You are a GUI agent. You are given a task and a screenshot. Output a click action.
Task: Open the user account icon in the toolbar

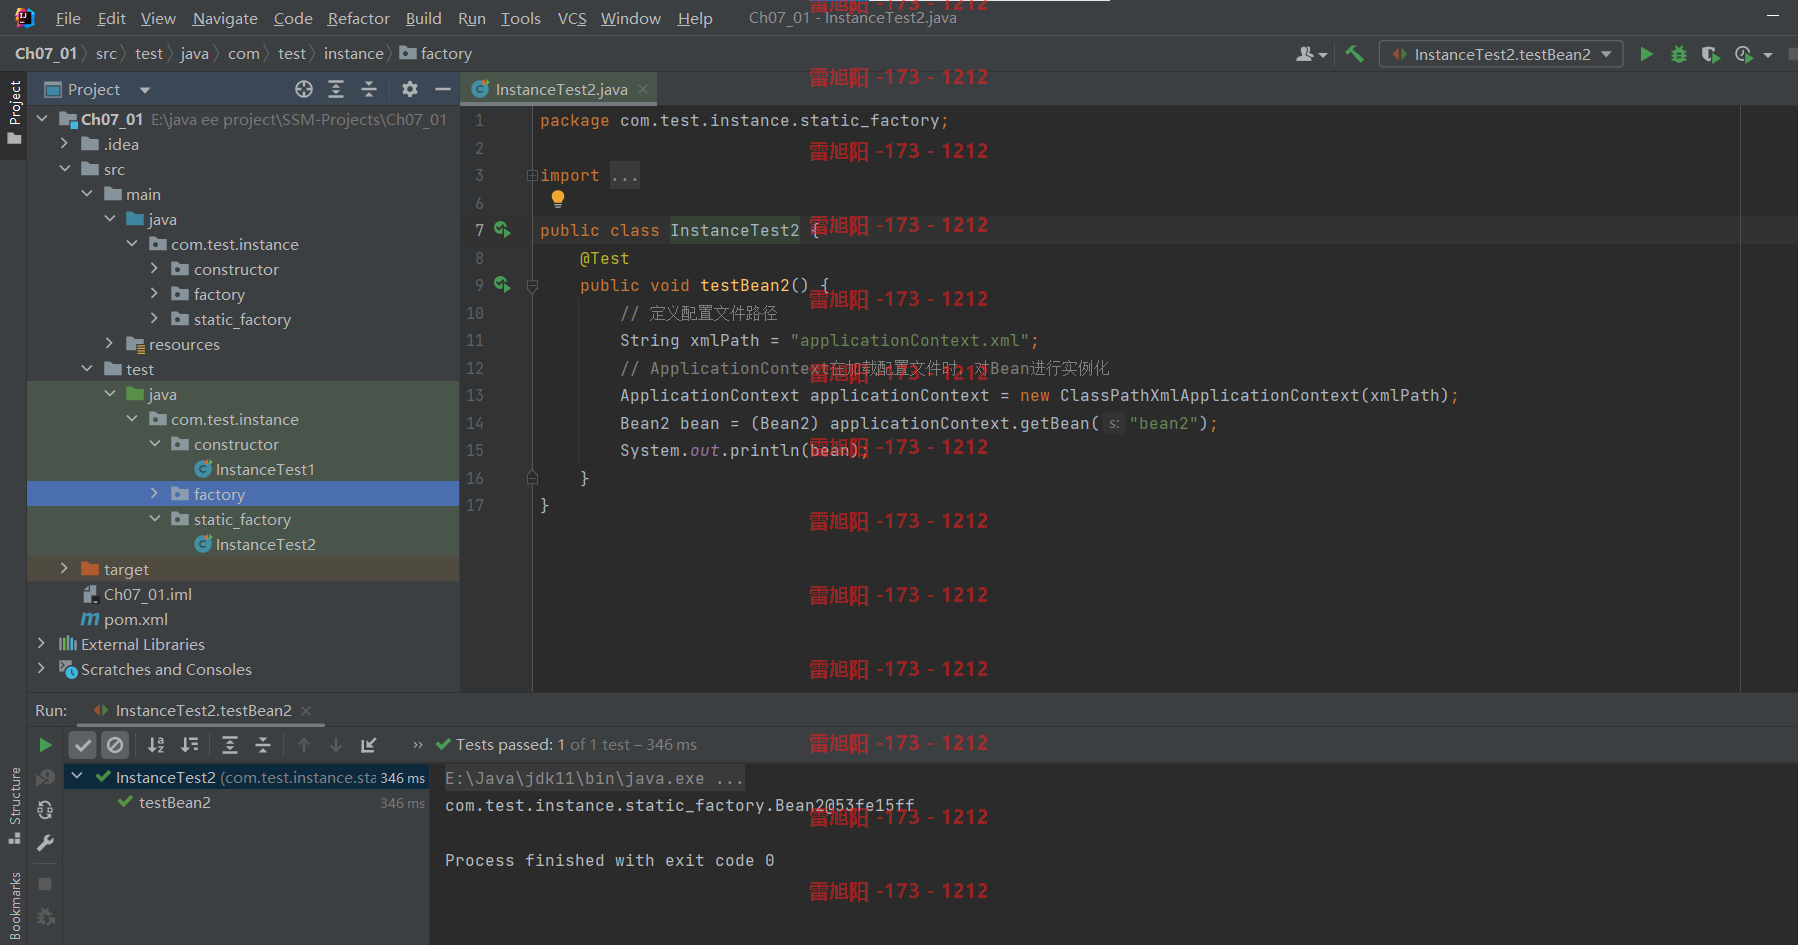(1310, 54)
